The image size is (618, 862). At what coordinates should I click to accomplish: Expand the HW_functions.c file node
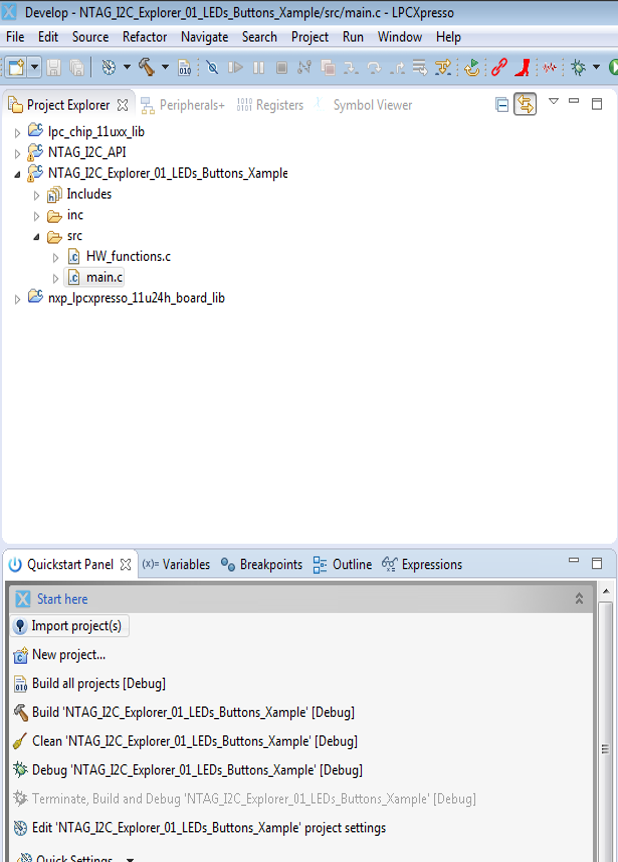click(x=55, y=257)
